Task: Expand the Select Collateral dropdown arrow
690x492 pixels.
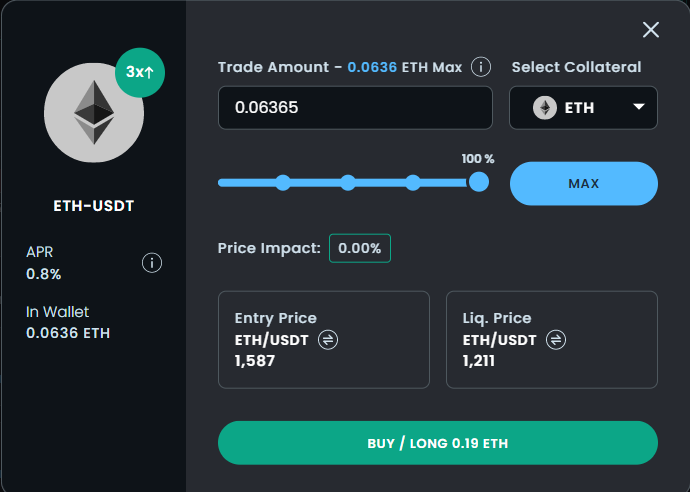Action: 639,106
